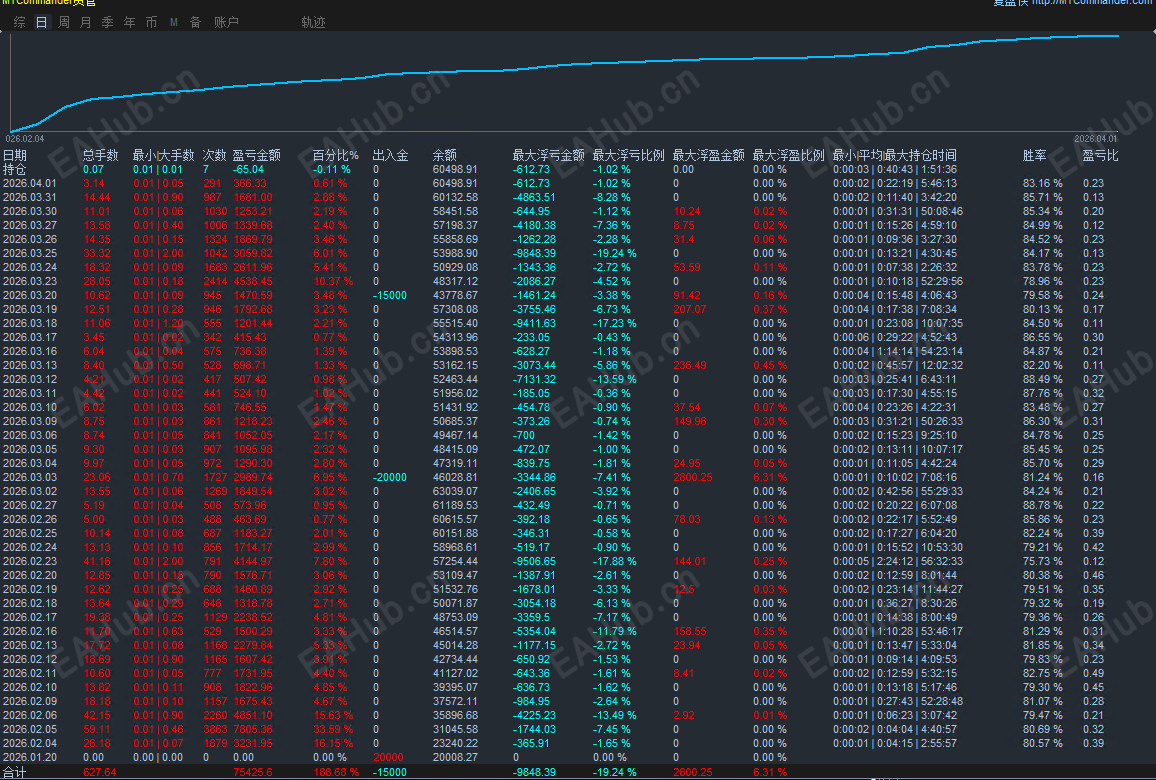The height and width of the screenshot is (780, 1156).
Task: Click the 百分比% column header
Action: [x=335, y=155]
